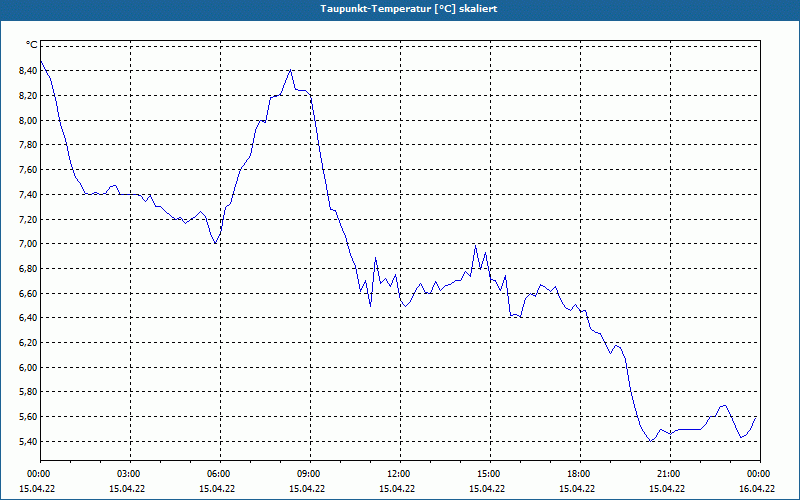Click the 03:00 time label
The image size is (800, 500).
pos(131,474)
